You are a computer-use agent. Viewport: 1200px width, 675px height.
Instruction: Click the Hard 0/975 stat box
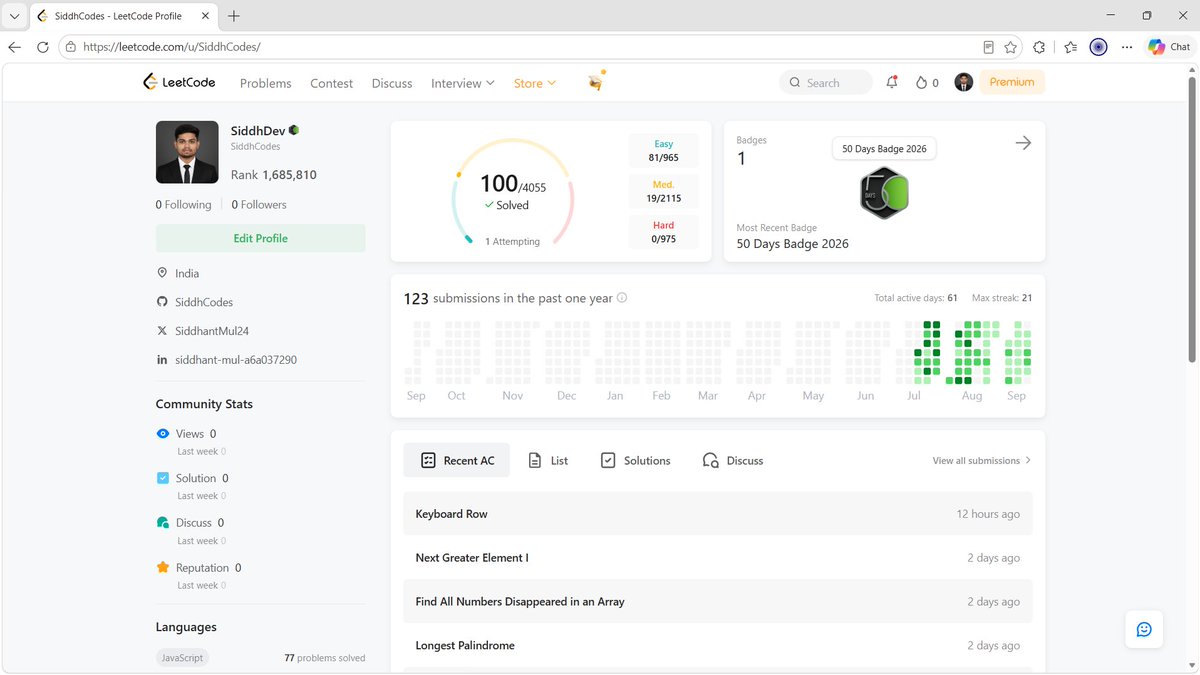[664, 232]
